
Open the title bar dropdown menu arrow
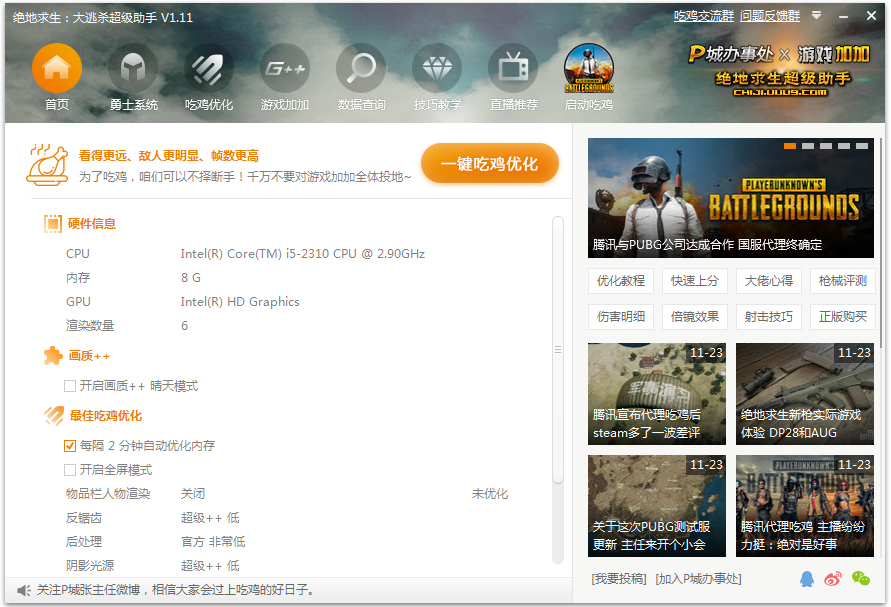pyautogui.click(x=816, y=15)
